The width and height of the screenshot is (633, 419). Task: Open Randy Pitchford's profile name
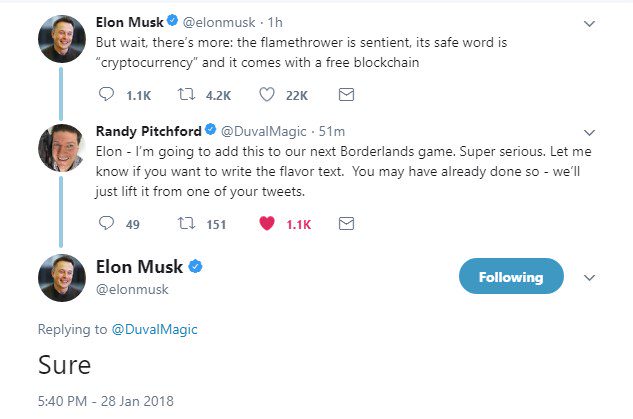coord(147,130)
